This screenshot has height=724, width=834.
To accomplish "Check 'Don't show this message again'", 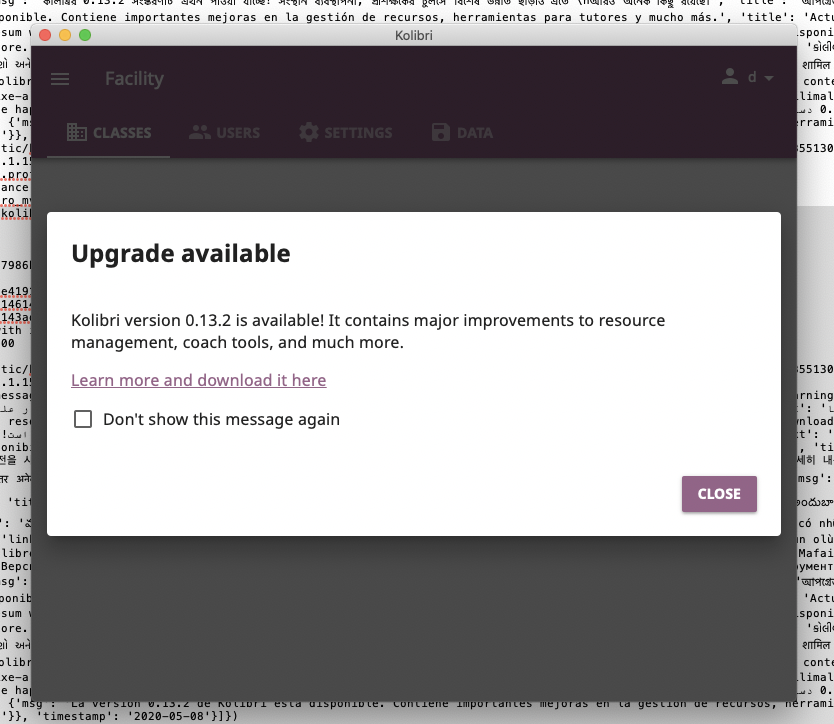I will [83, 419].
